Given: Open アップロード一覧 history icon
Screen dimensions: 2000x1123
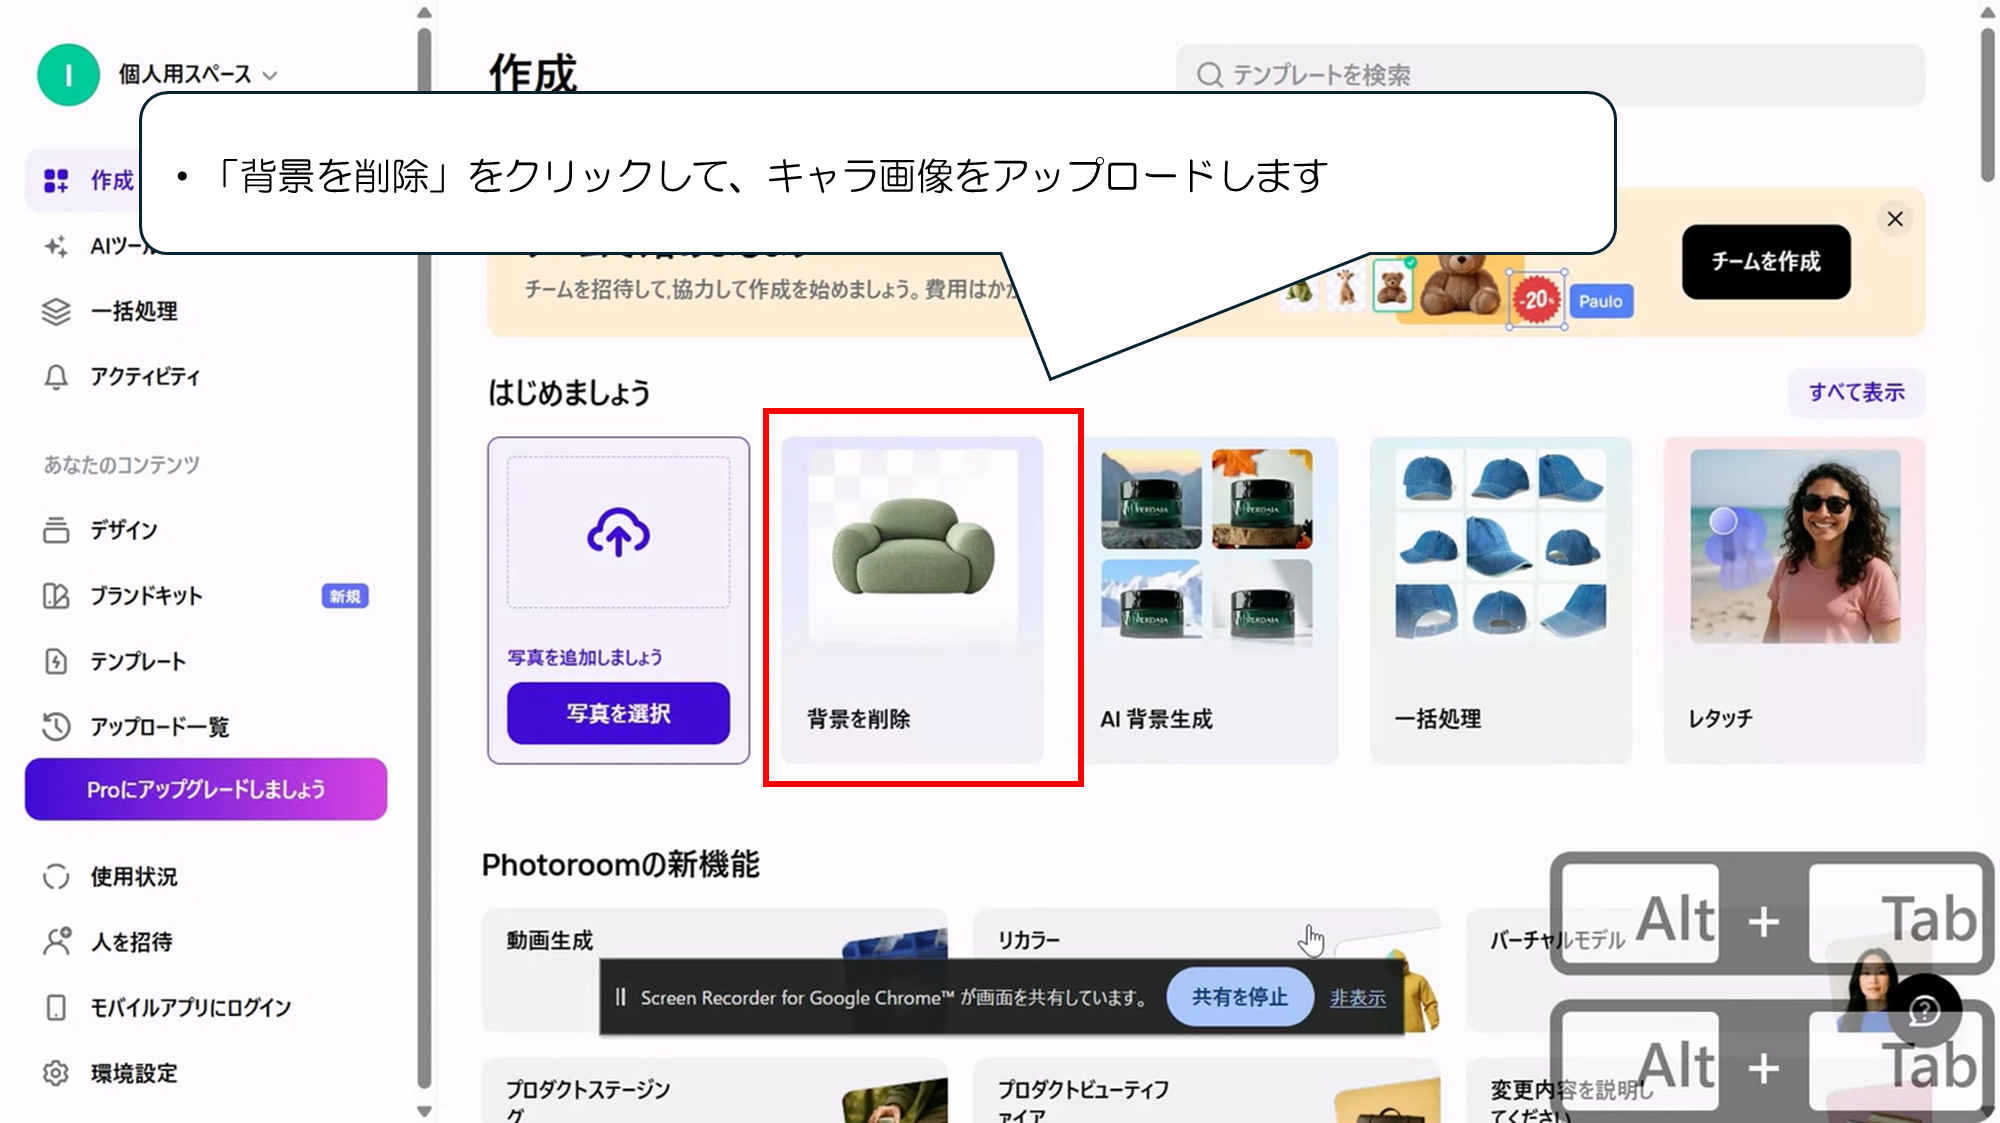Looking at the screenshot, I should point(56,726).
